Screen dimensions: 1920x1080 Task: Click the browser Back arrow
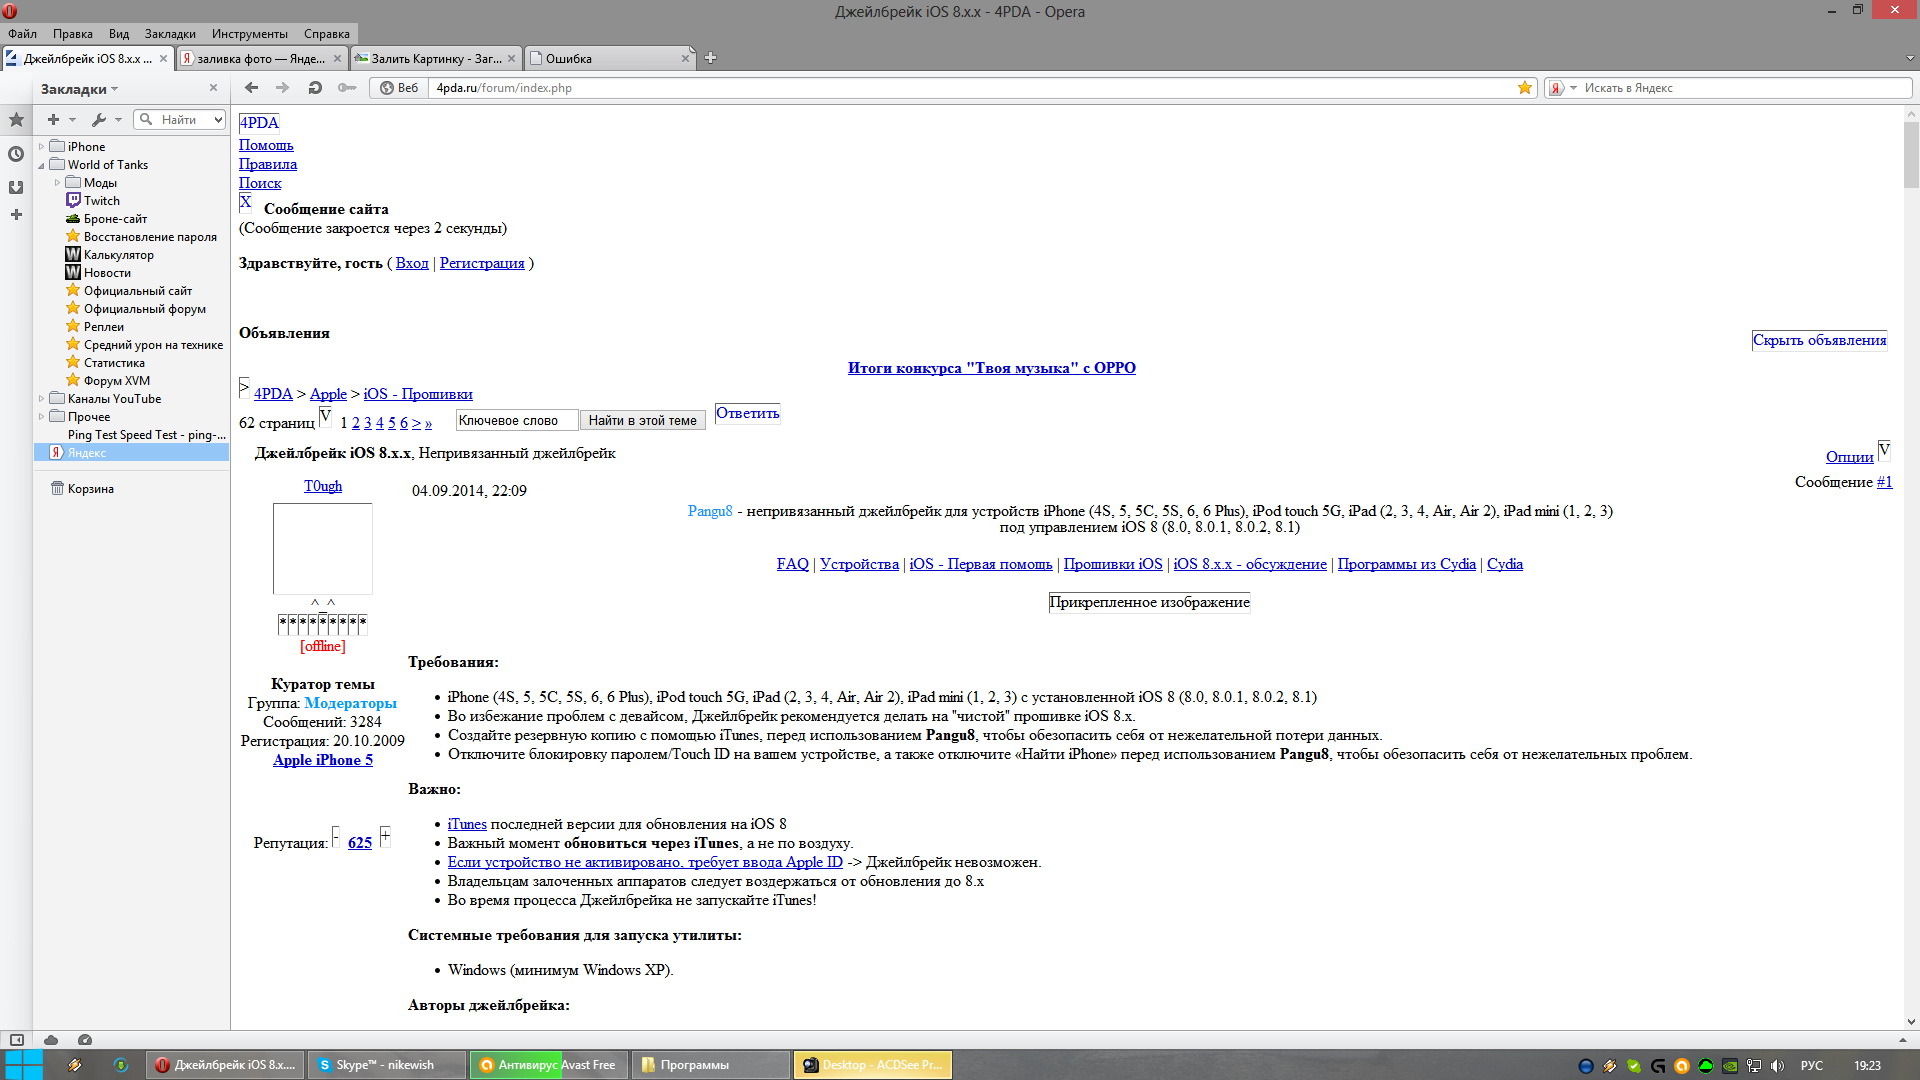pos(252,88)
